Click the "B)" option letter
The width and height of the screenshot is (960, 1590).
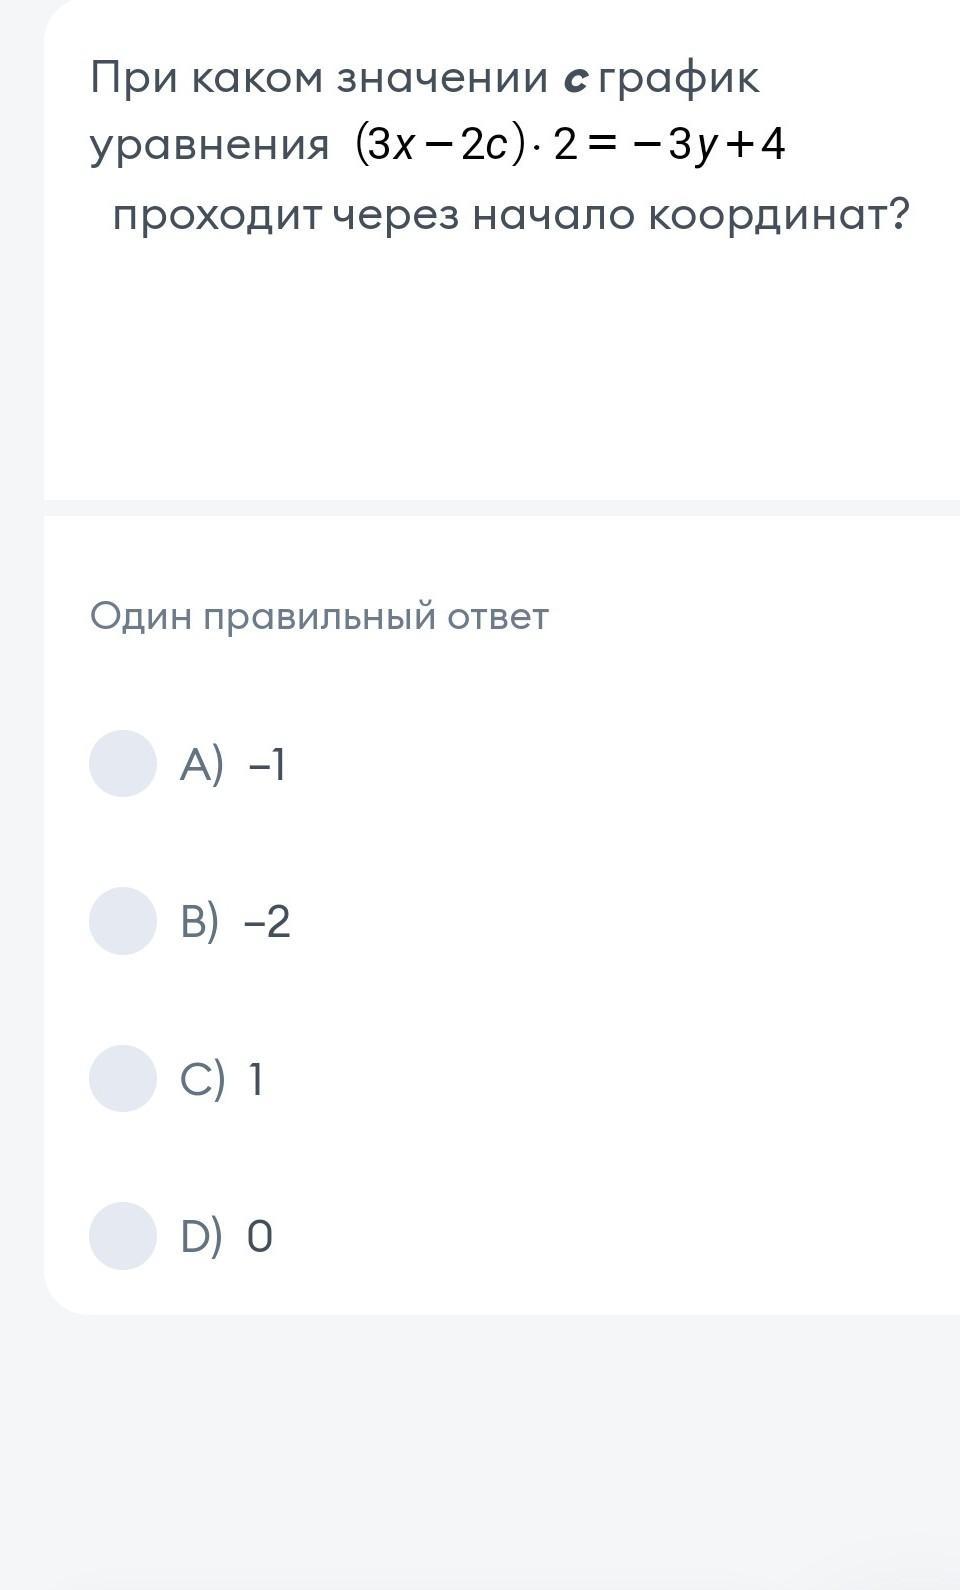(x=199, y=922)
